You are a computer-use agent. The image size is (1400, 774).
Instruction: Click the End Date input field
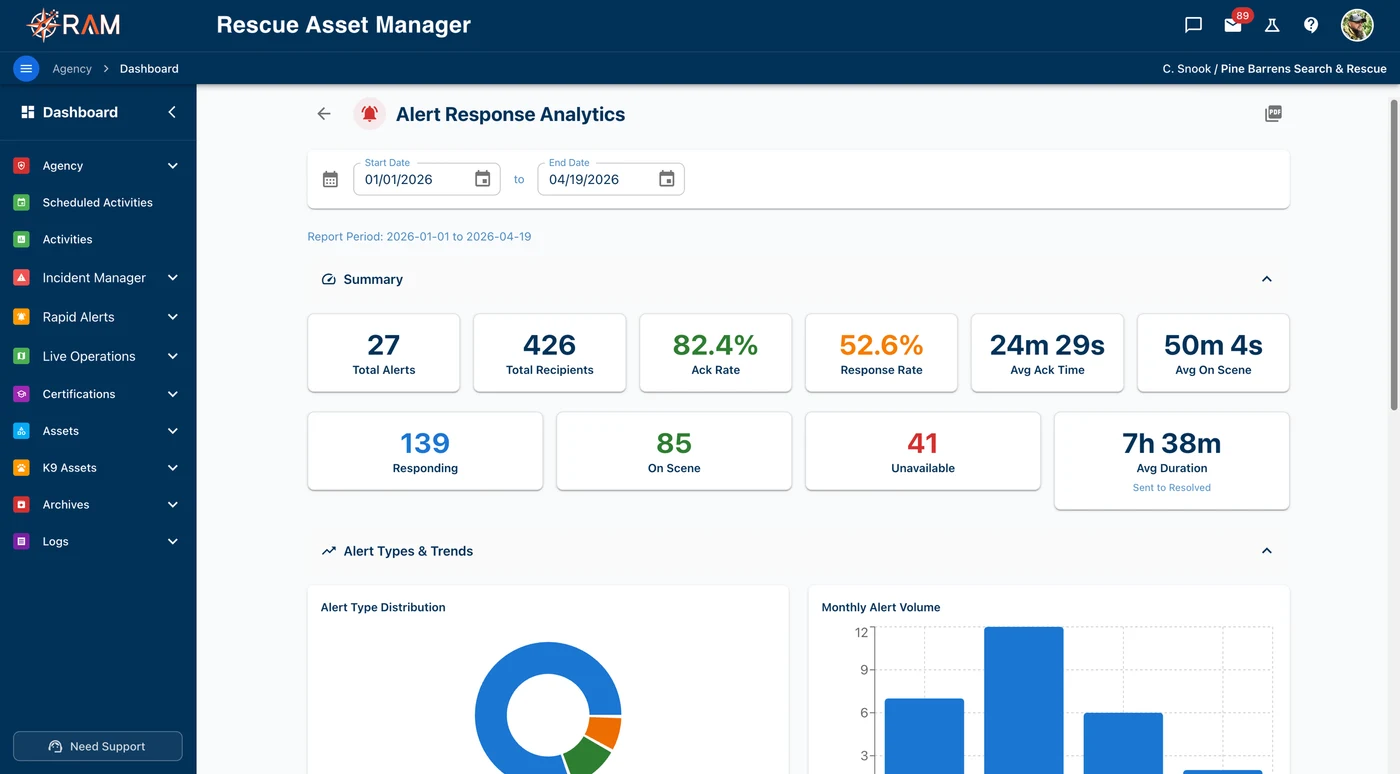coord(611,179)
